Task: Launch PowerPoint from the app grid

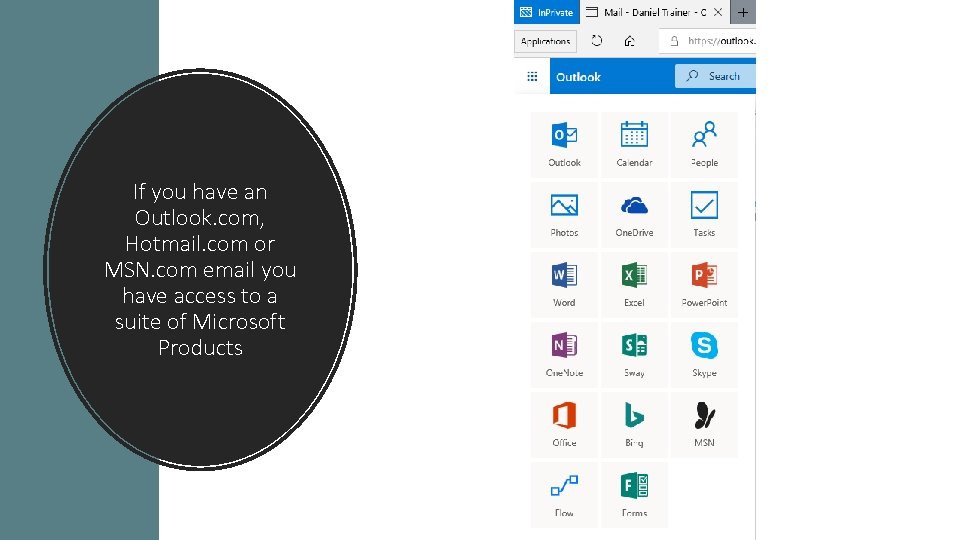Action: point(704,285)
